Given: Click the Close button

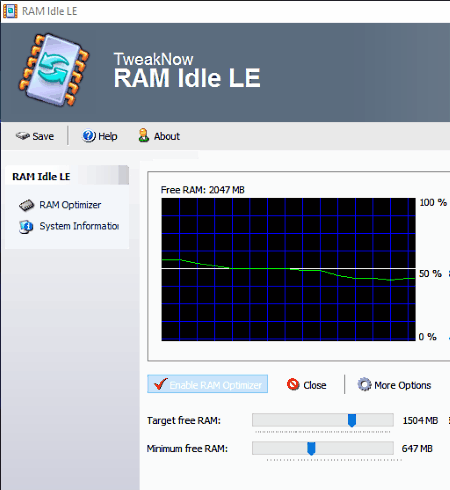Looking at the screenshot, I should pyautogui.click(x=306, y=385).
